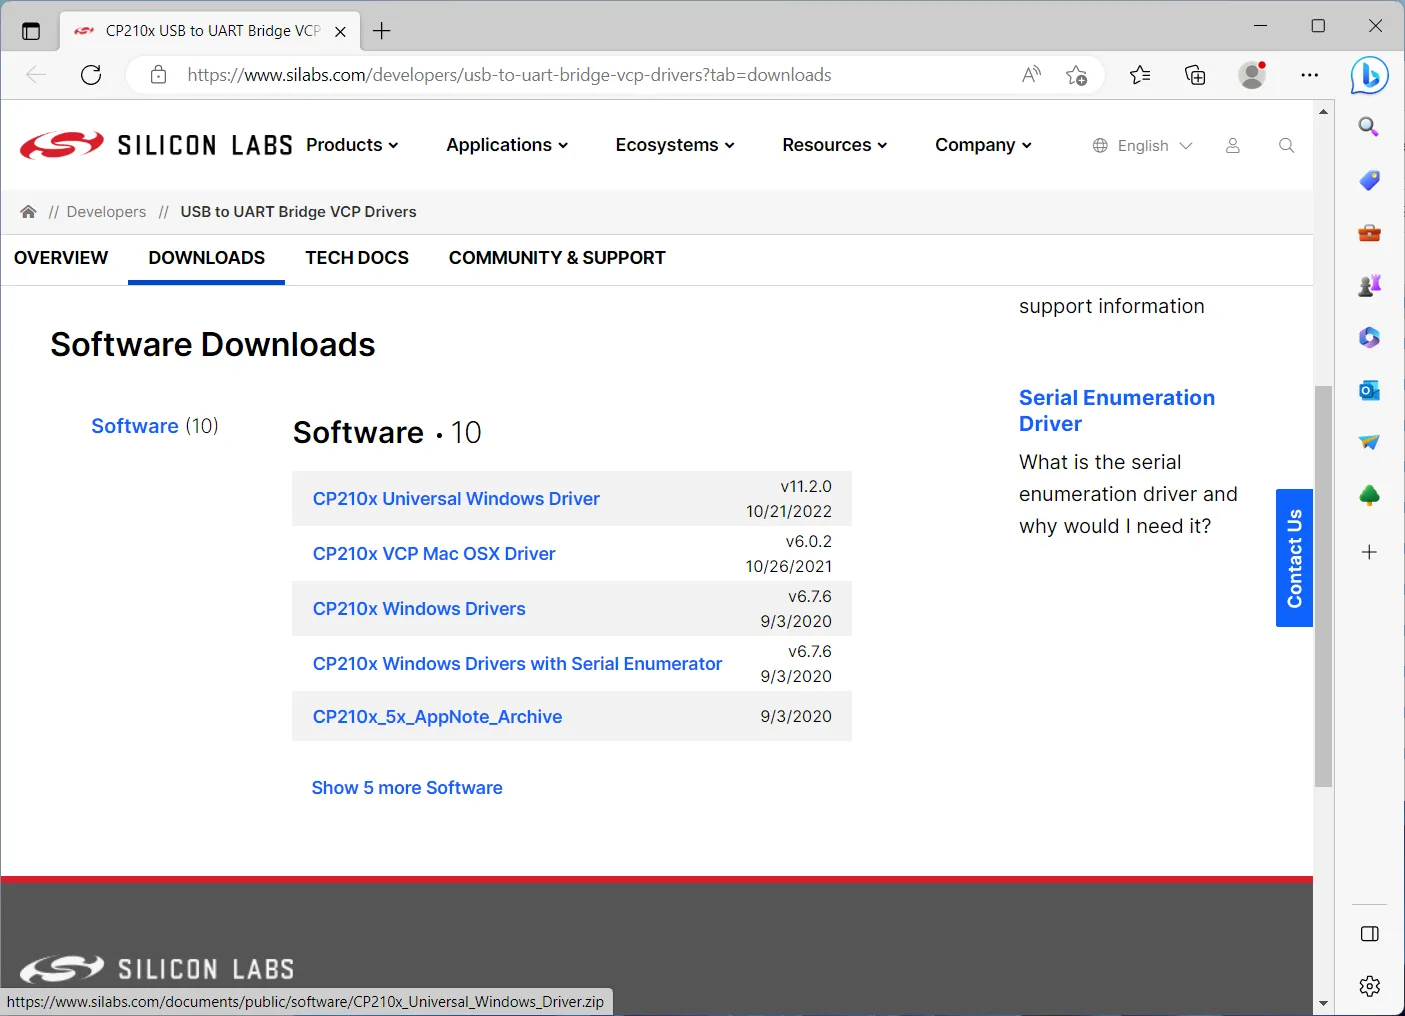Open the Serial Enumeration Driver link

(x=1116, y=410)
